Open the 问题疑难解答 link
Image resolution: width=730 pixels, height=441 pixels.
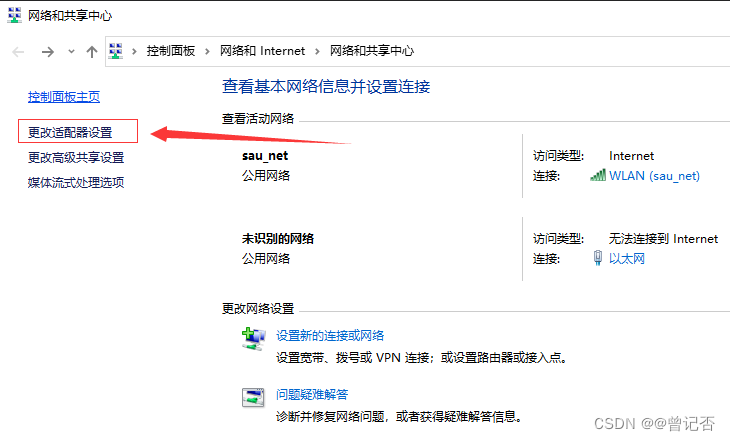tap(312, 394)
